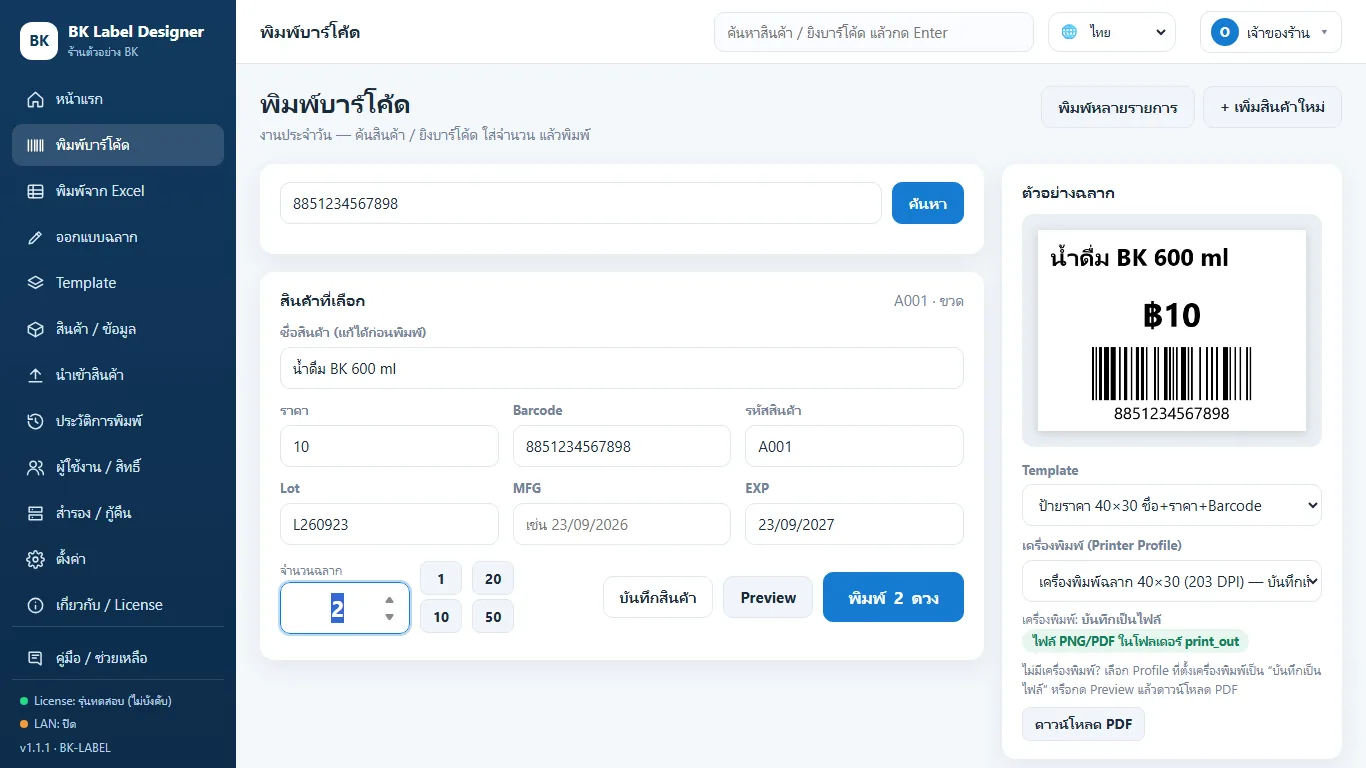1366x768 pixels.
Task: Click the layers icon beside Template
Action: click(x=36, y=283)
